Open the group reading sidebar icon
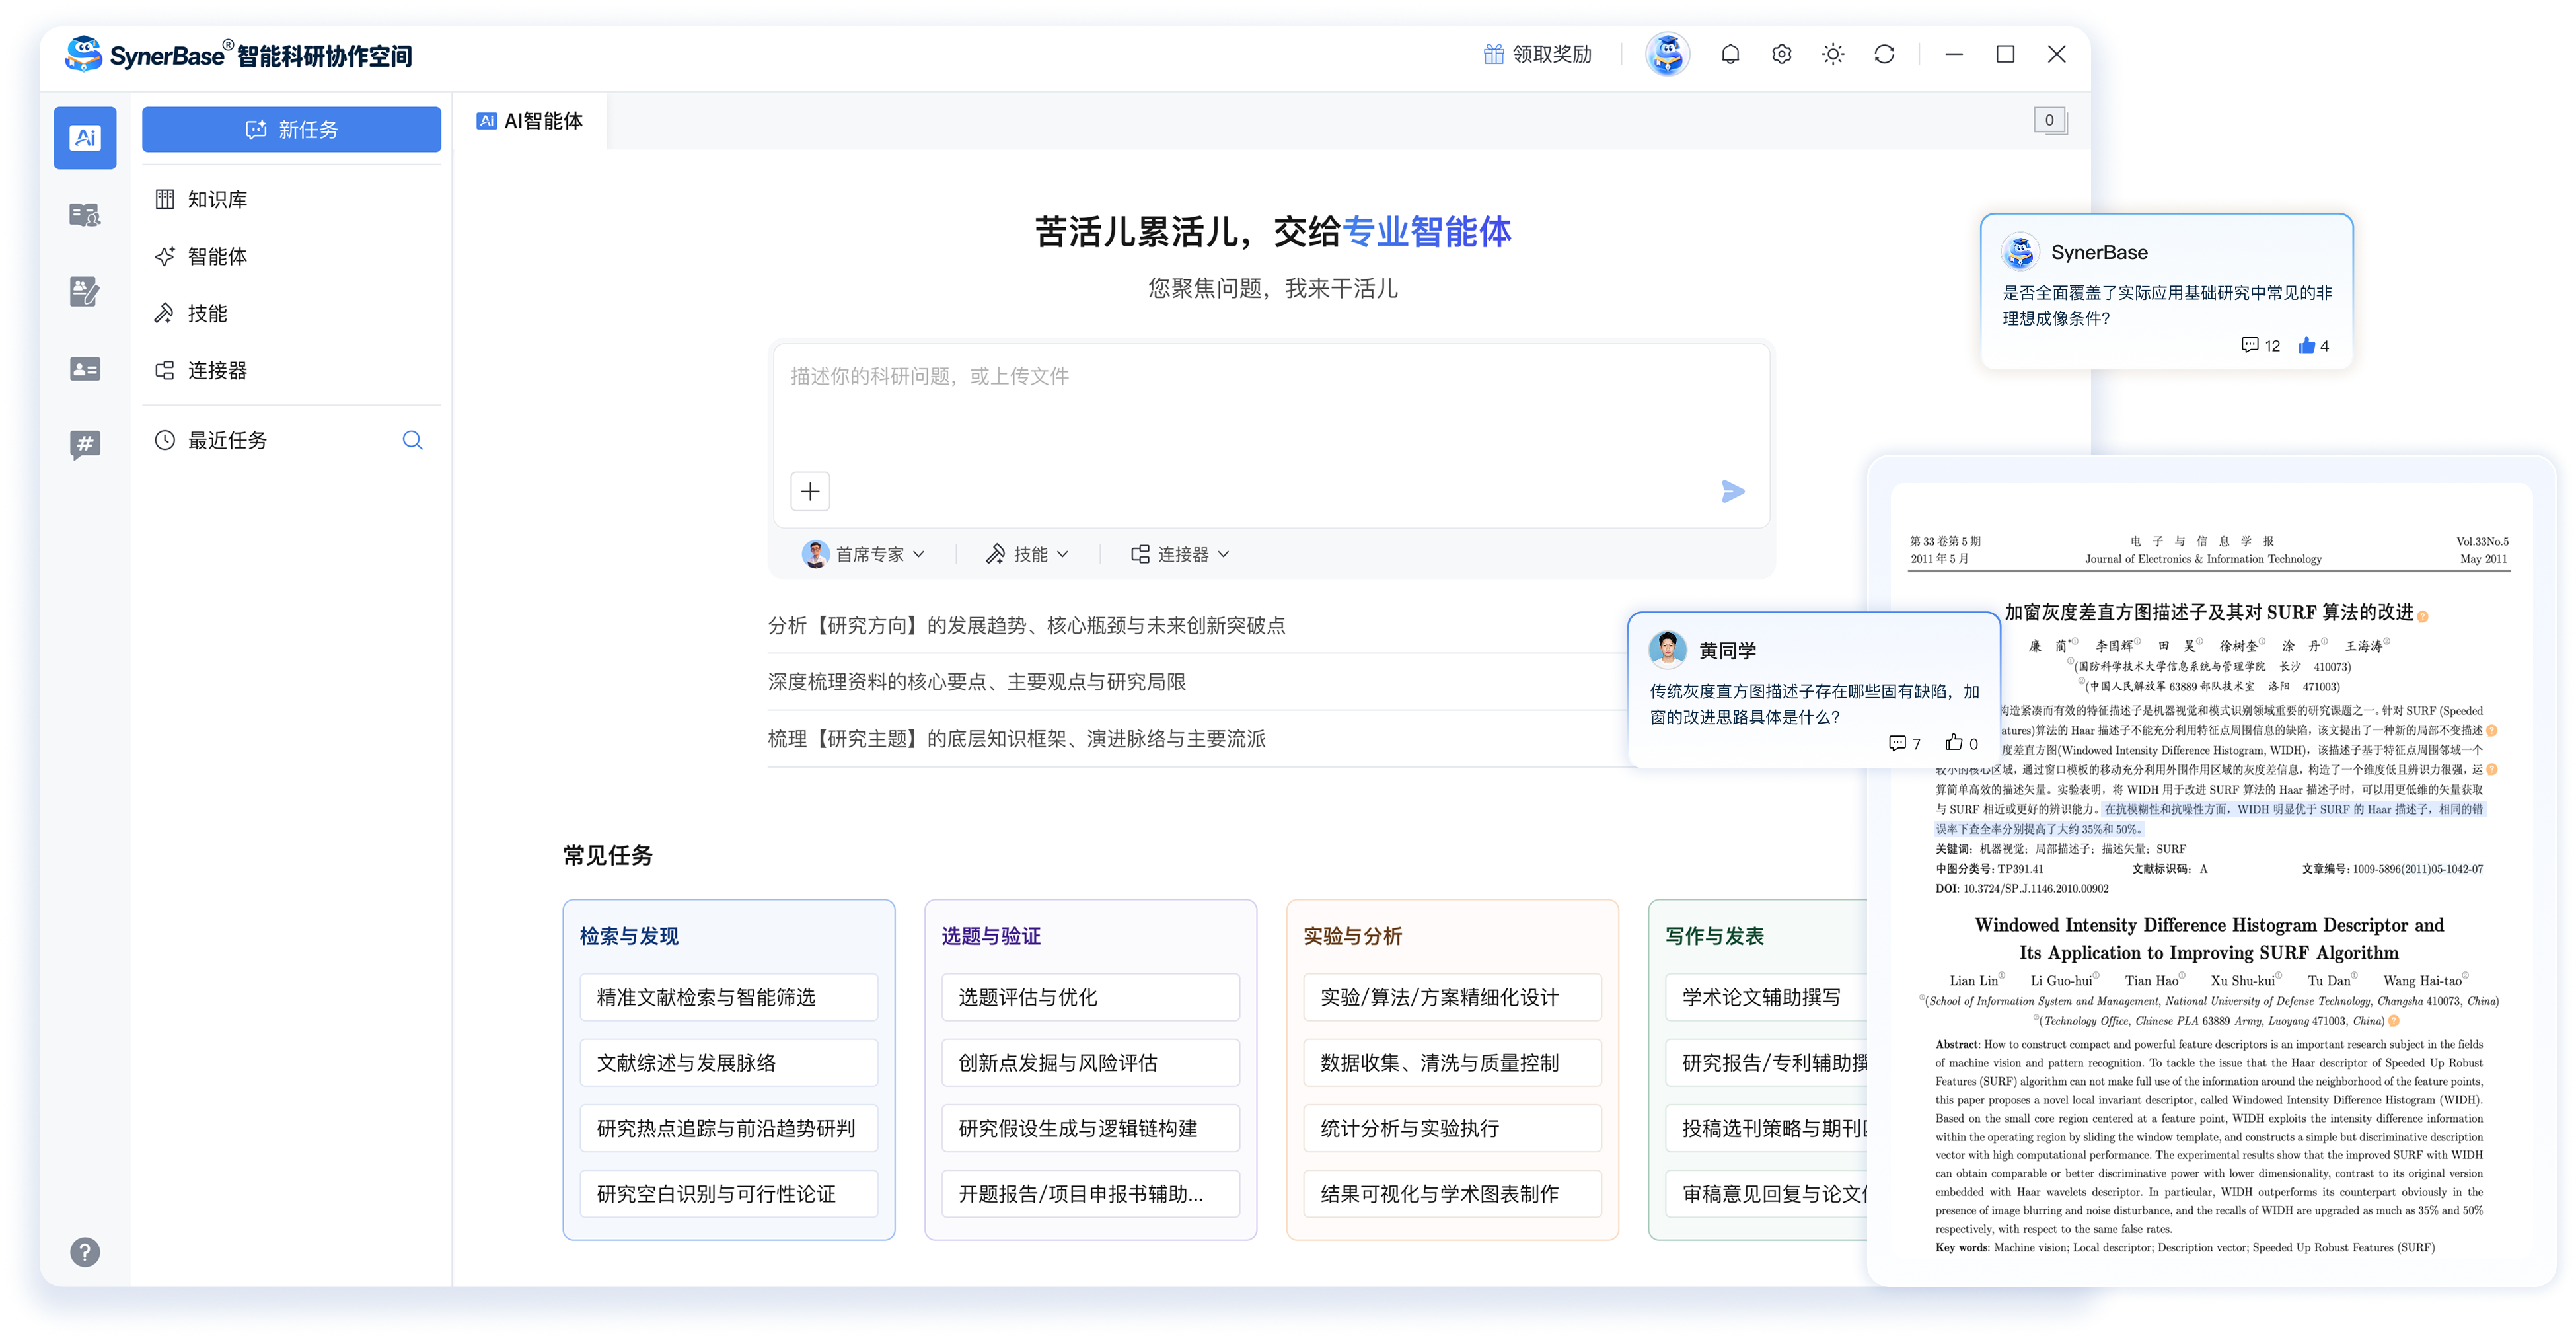The height and width of the screenshot is (1340, 2576). (x=85, y=215)
